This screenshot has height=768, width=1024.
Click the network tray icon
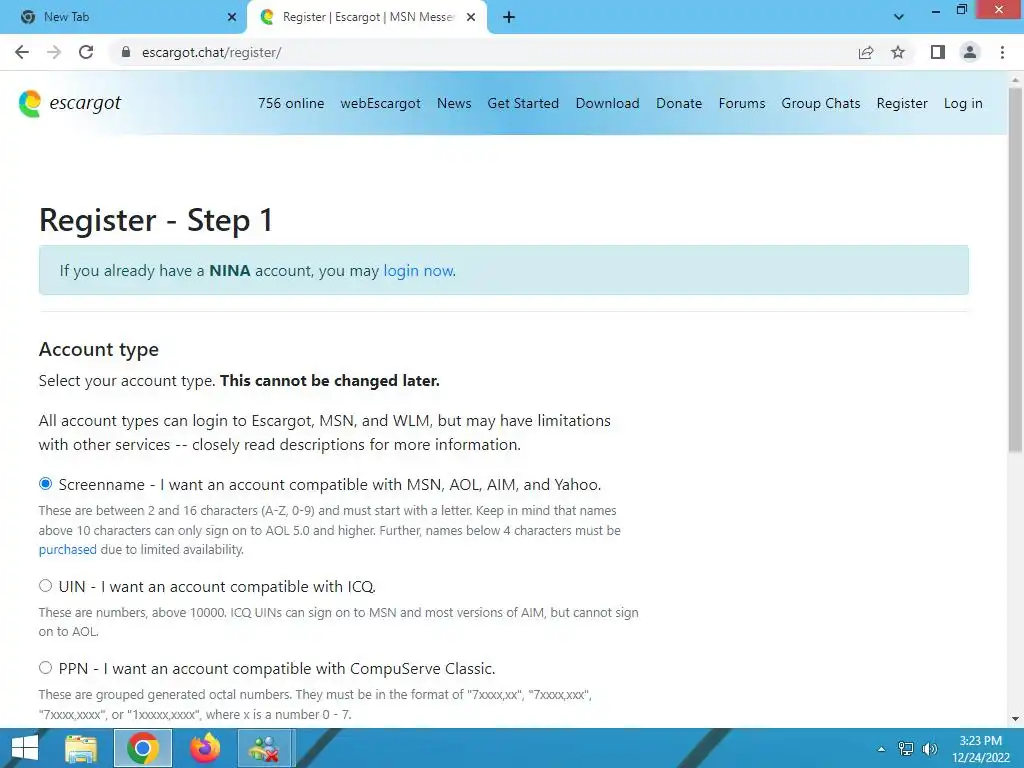coord(906,749)
